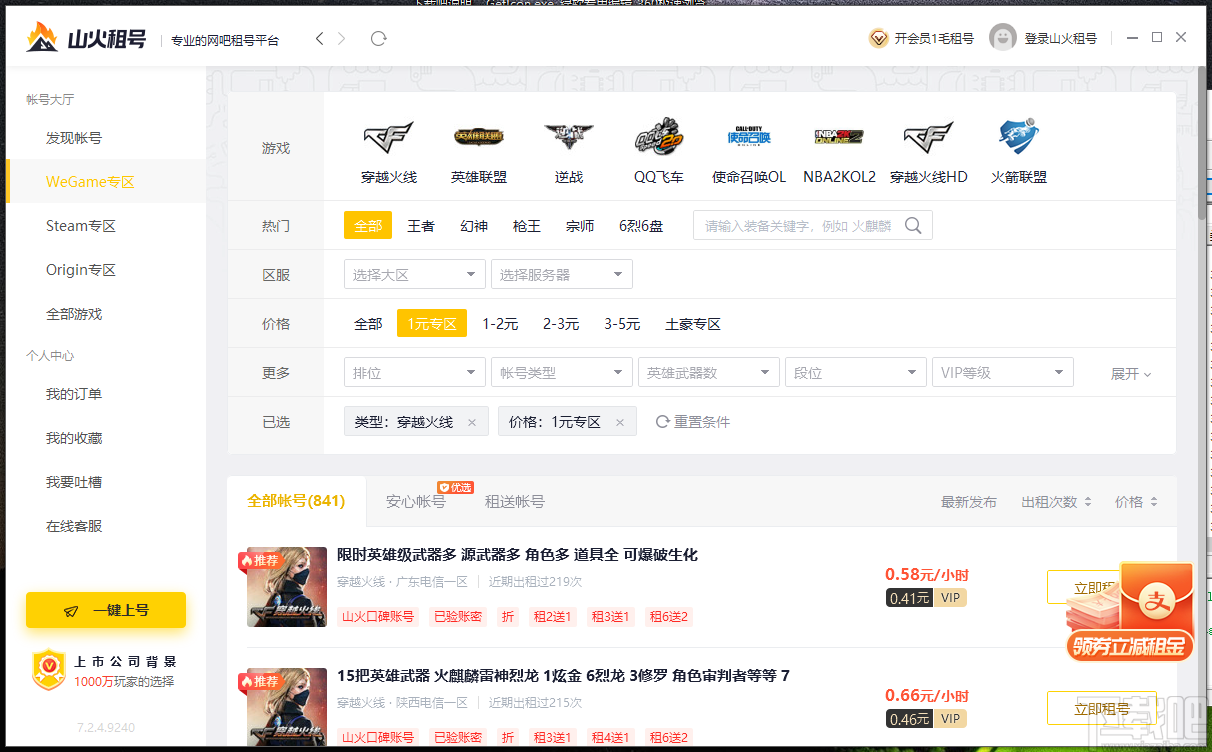Go back with the left arrow
This screenshot has width=1212, height=752.
point(320,39)
